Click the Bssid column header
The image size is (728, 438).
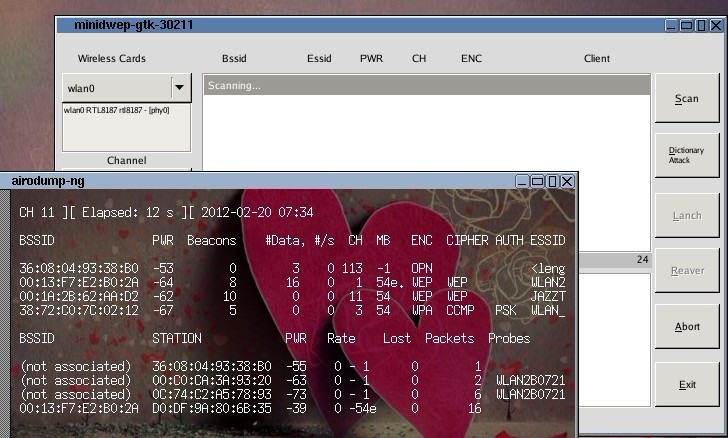[x=237, y=59]
